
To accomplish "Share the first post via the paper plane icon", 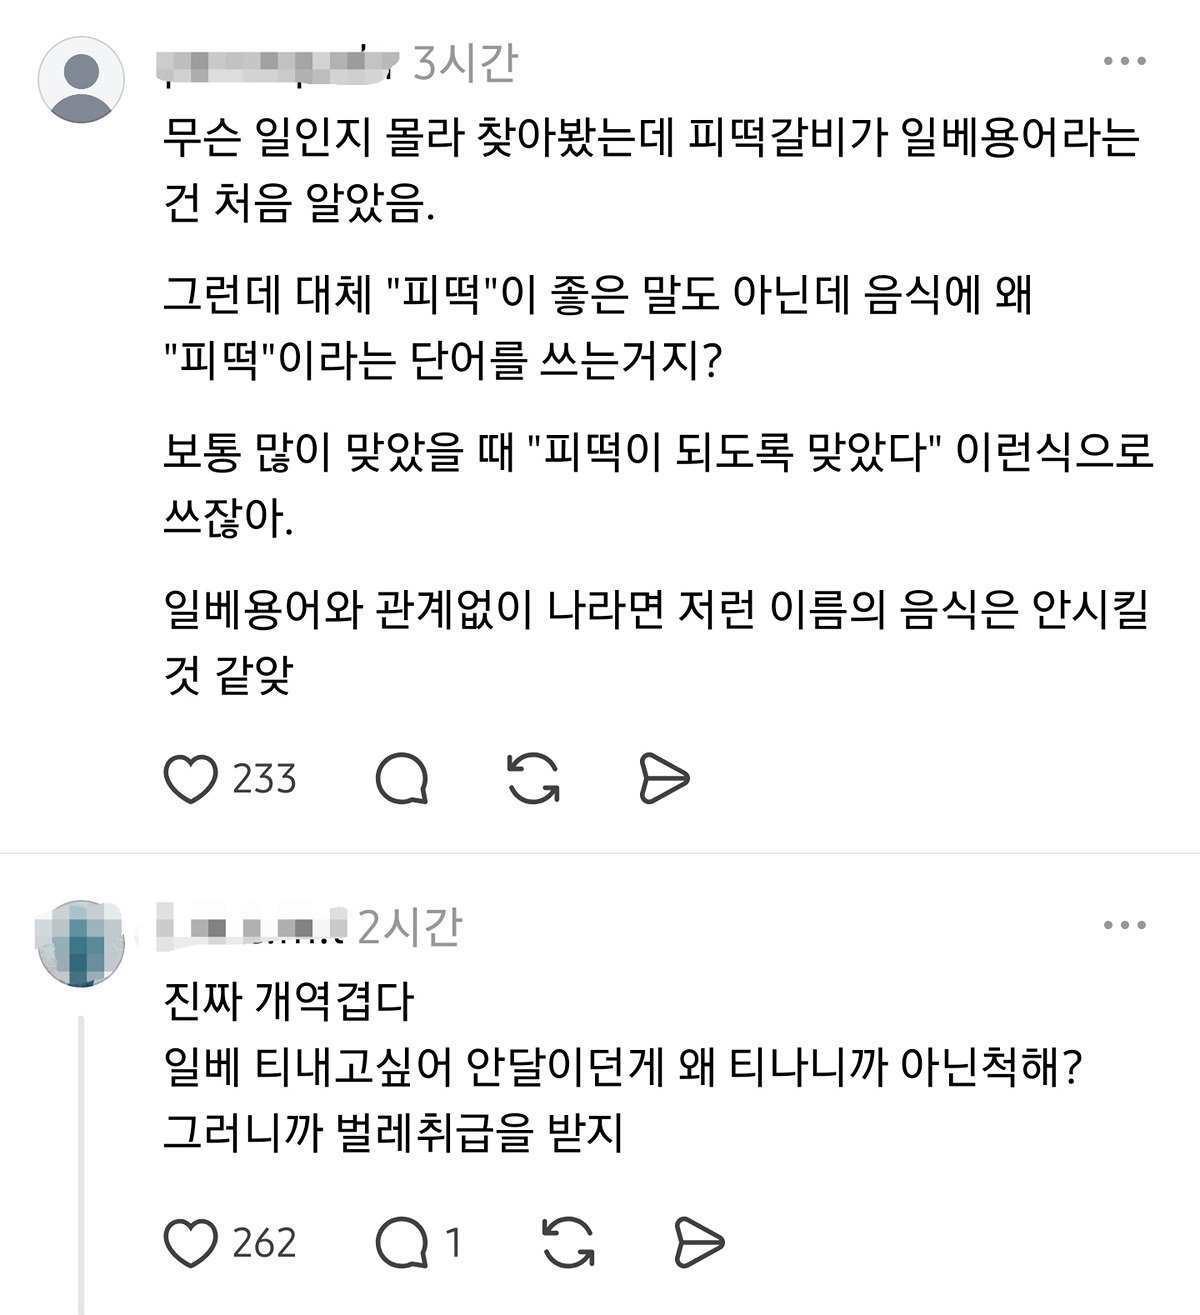I will click(664, 779).
